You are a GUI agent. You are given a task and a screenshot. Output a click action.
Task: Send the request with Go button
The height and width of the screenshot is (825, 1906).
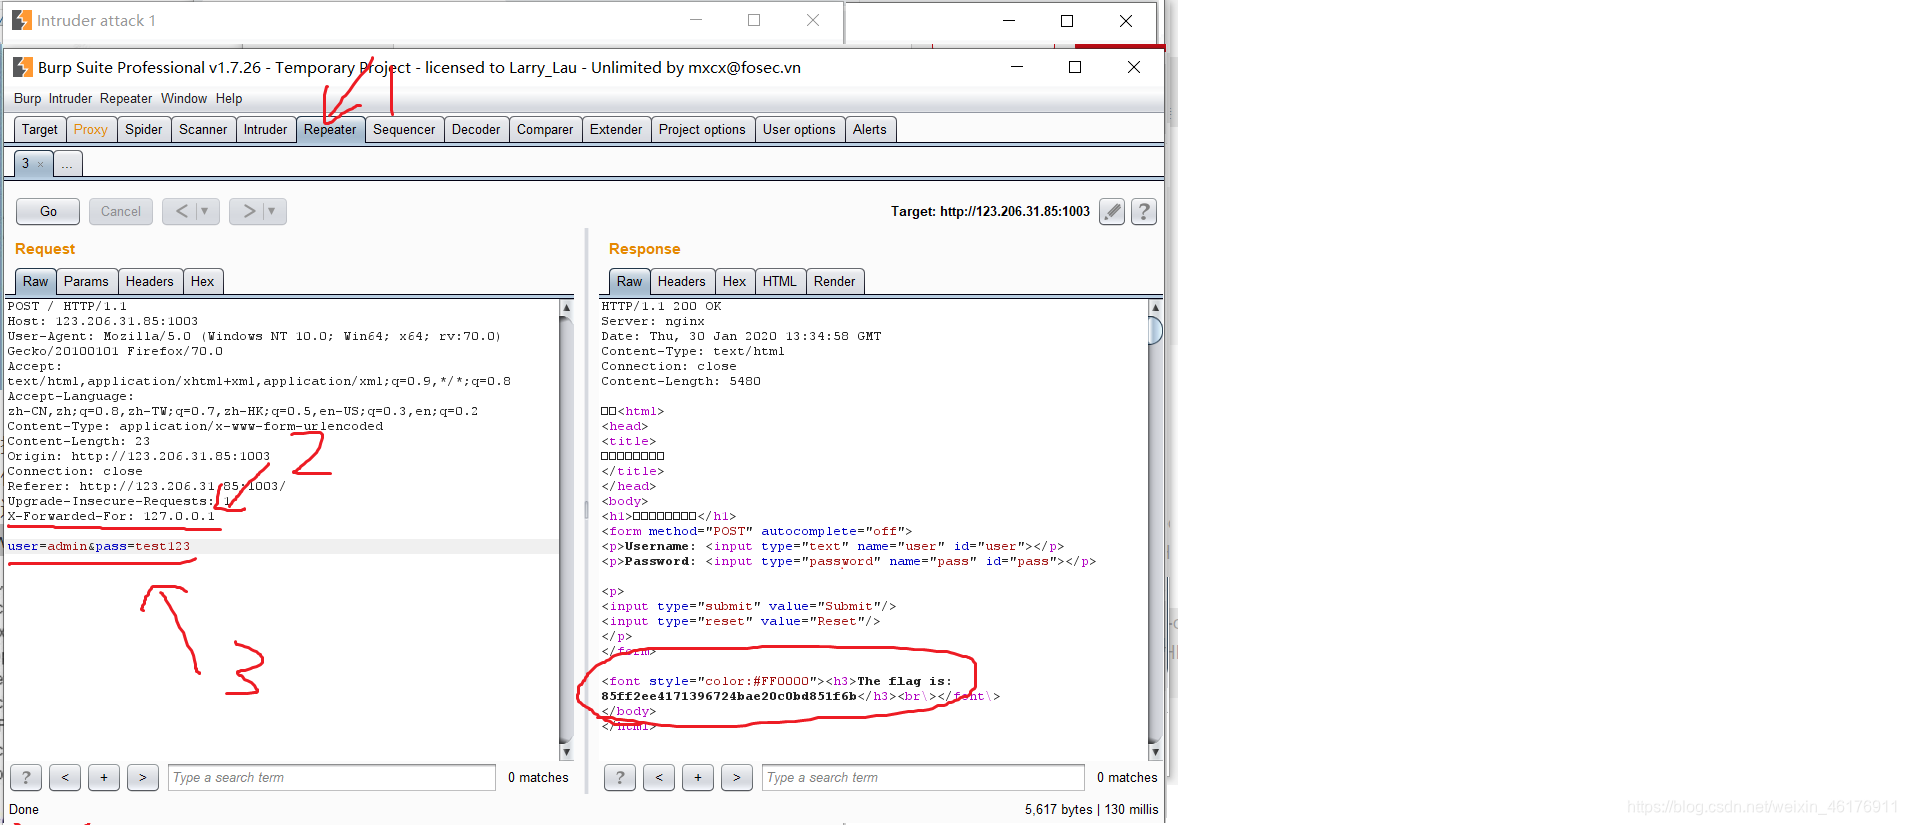point(48,211)
